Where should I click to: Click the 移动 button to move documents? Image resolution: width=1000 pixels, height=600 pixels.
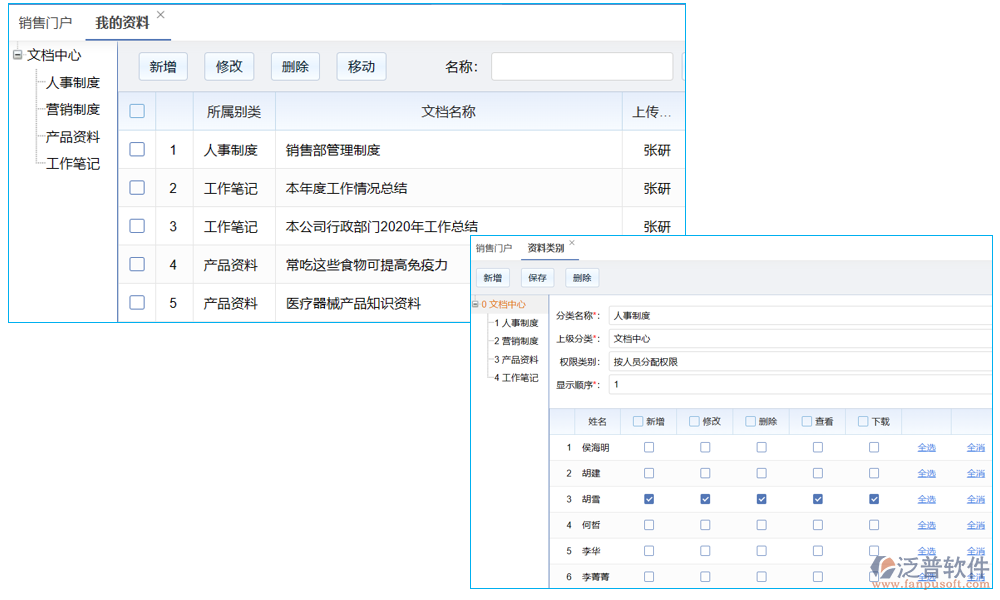361,66
